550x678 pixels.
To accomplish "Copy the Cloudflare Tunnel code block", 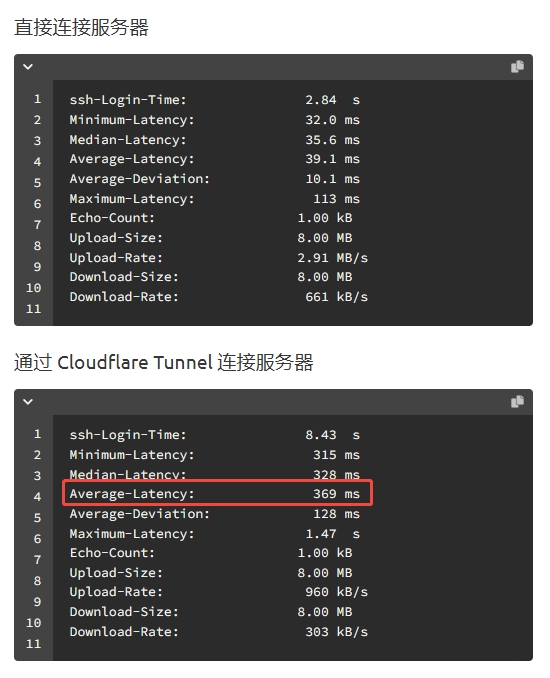I will [x=517, y=402].
